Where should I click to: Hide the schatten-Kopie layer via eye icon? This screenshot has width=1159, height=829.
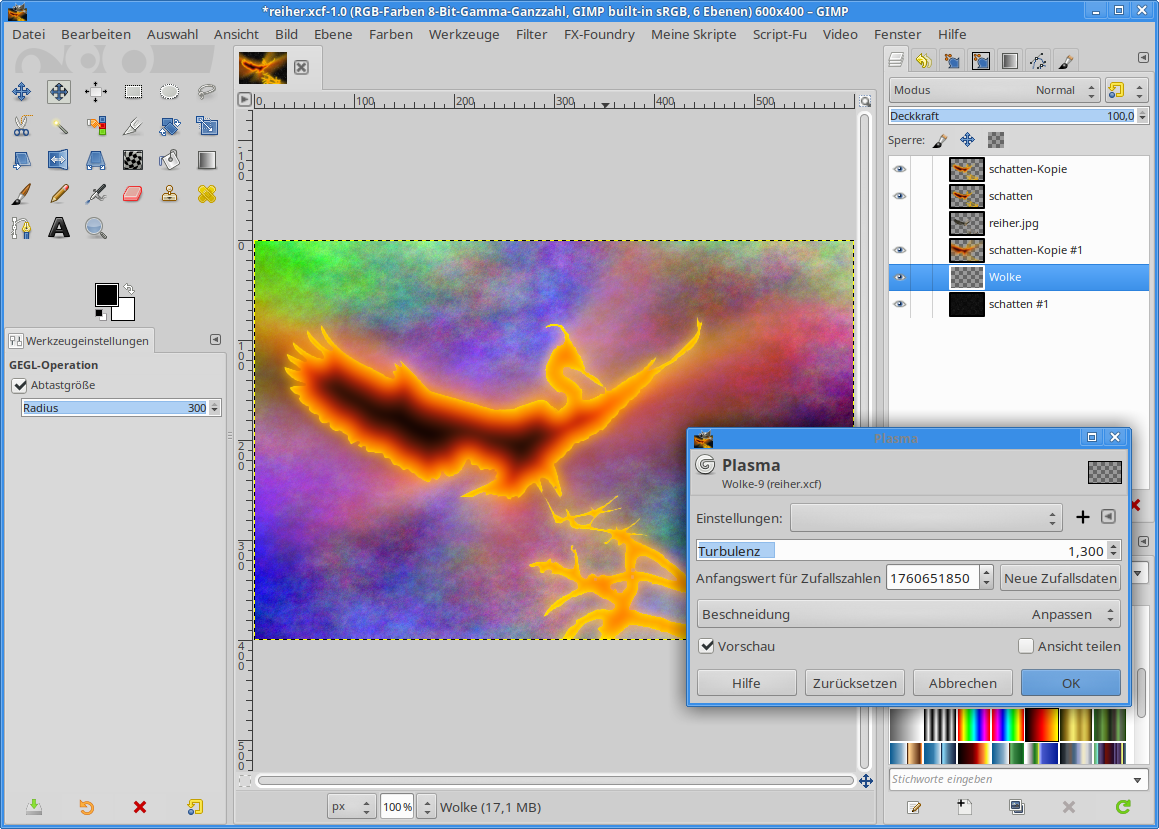(x=899, y=169)
